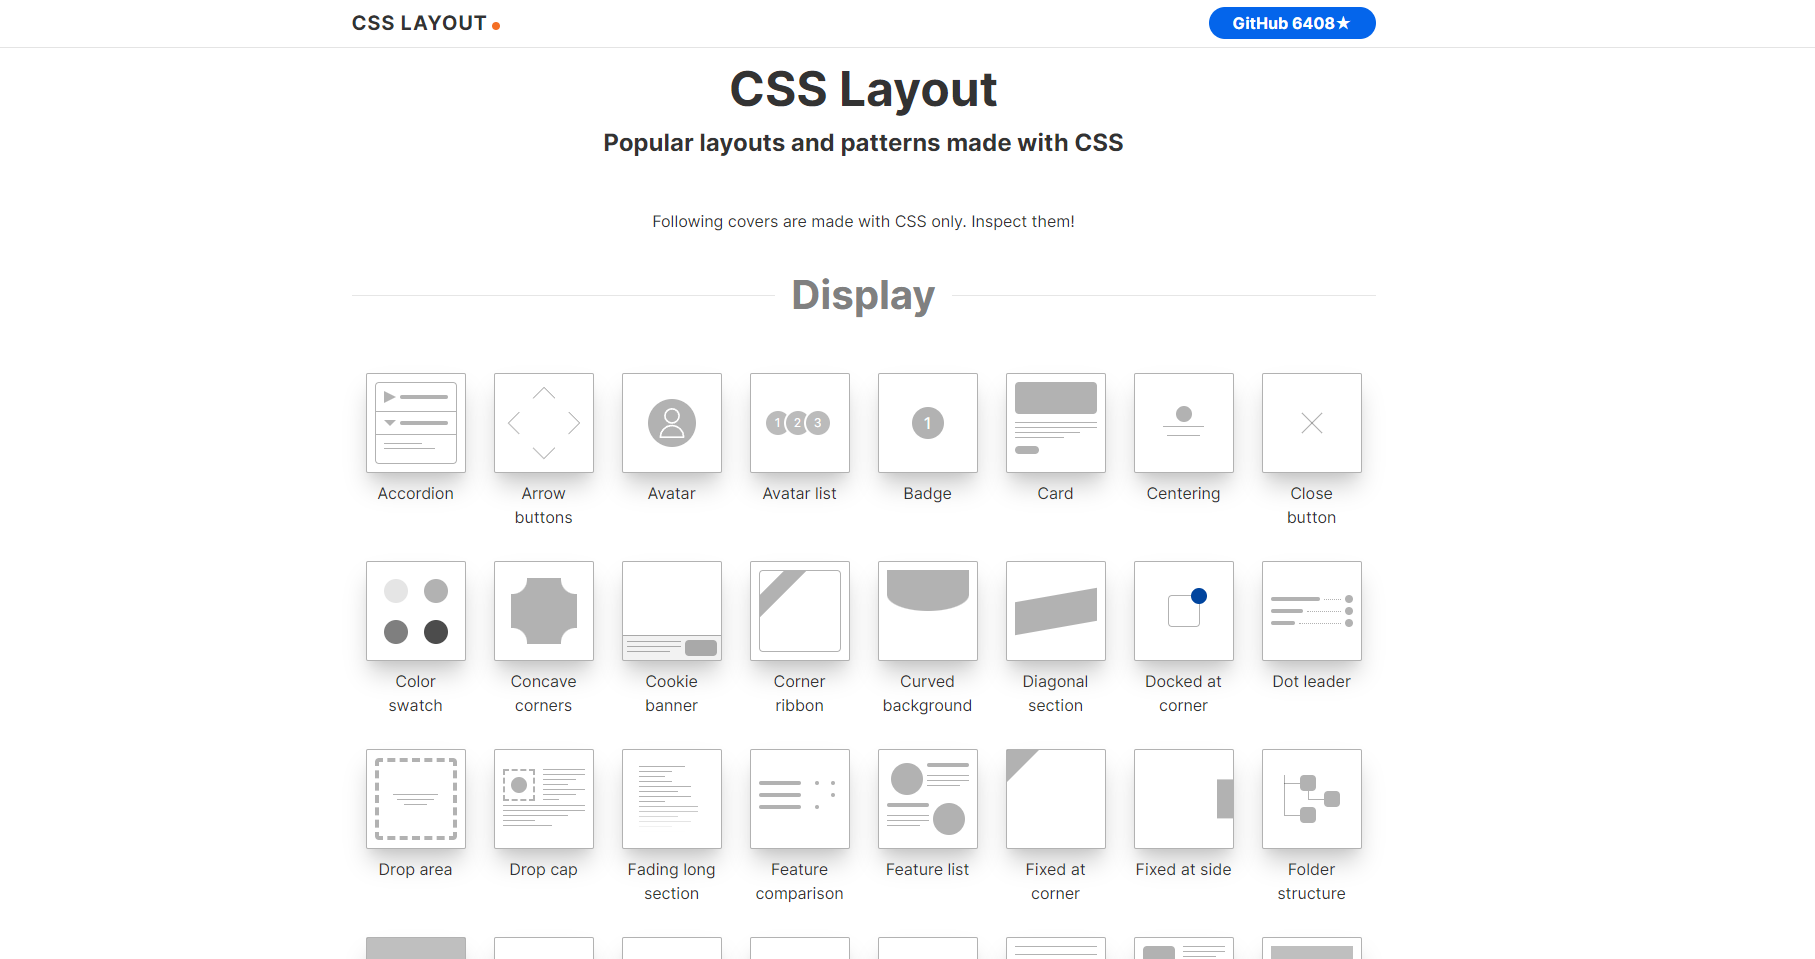Open the Avatar list pattern icon

click(x=799, y=423)
